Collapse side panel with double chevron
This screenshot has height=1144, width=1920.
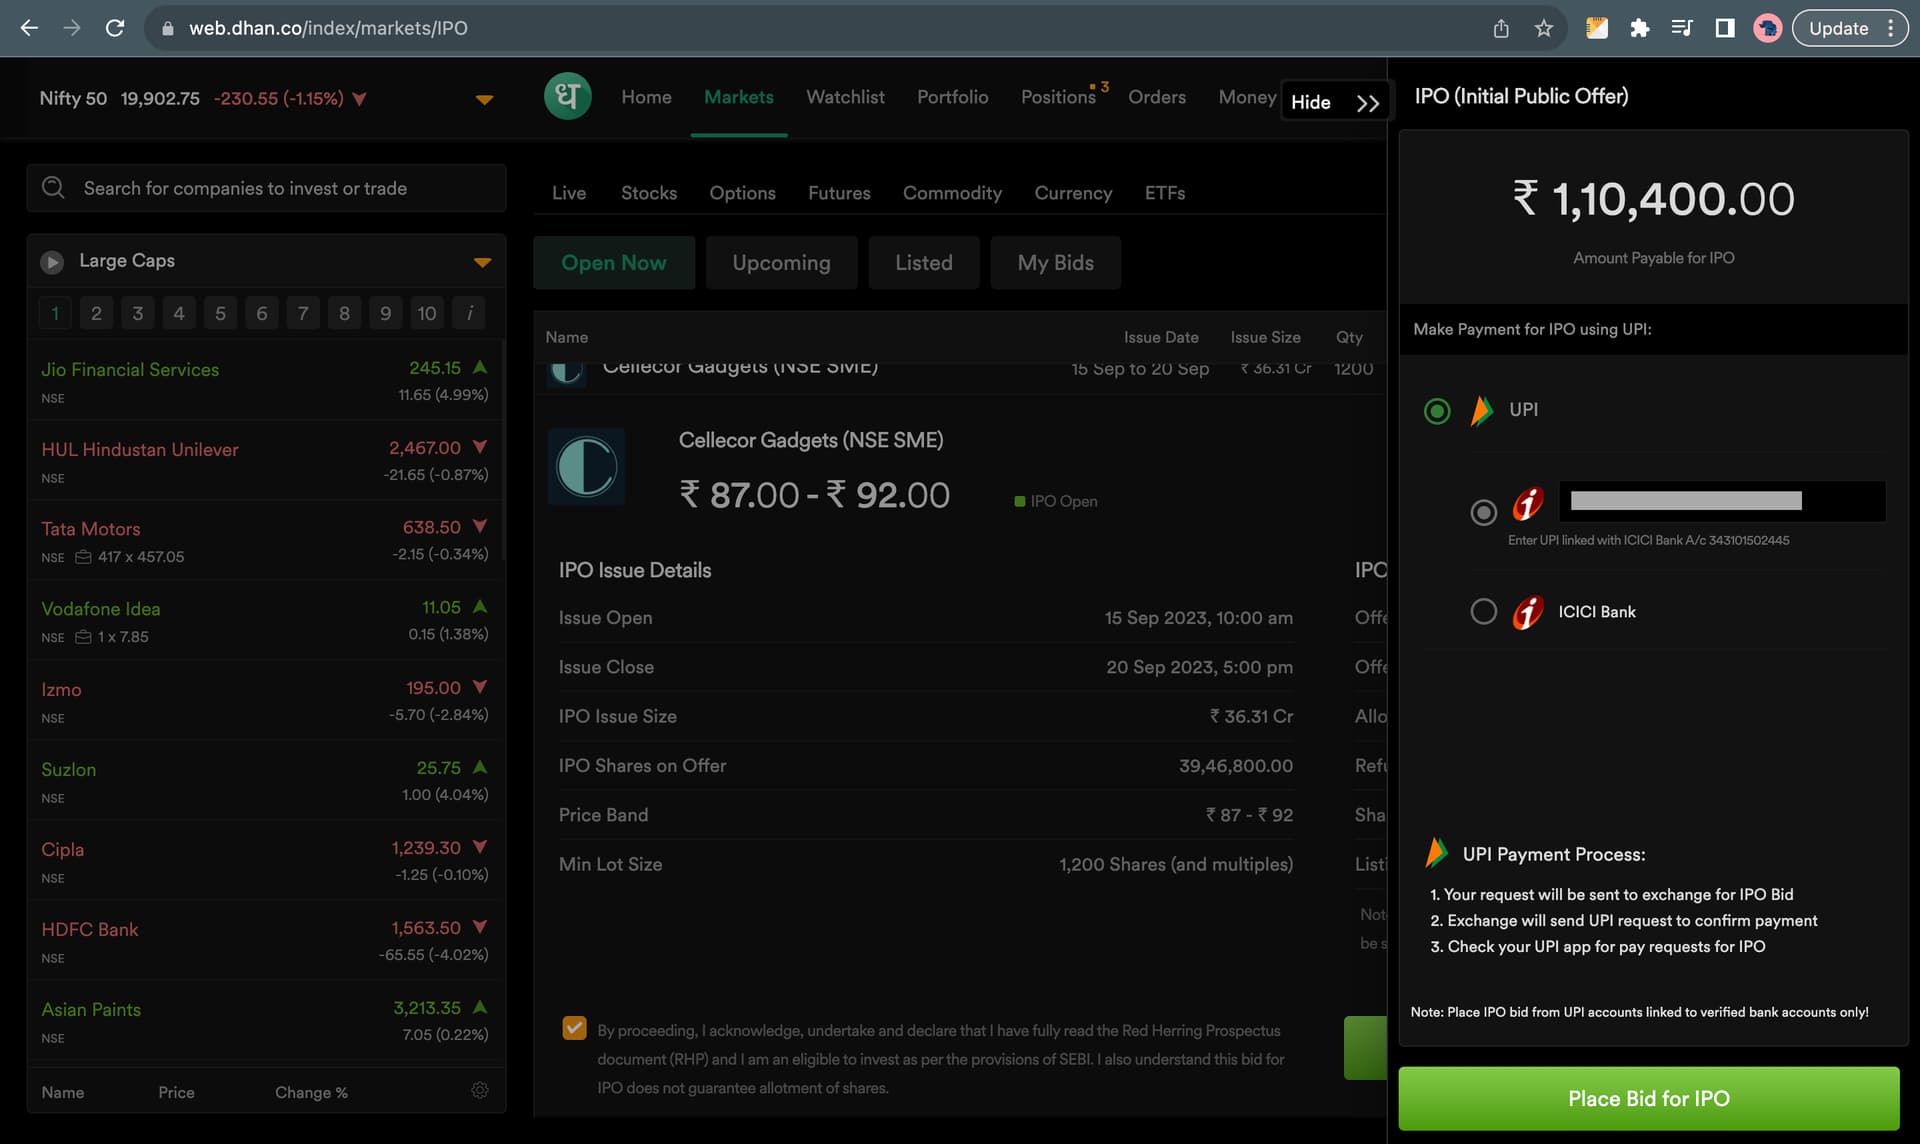1368,103
